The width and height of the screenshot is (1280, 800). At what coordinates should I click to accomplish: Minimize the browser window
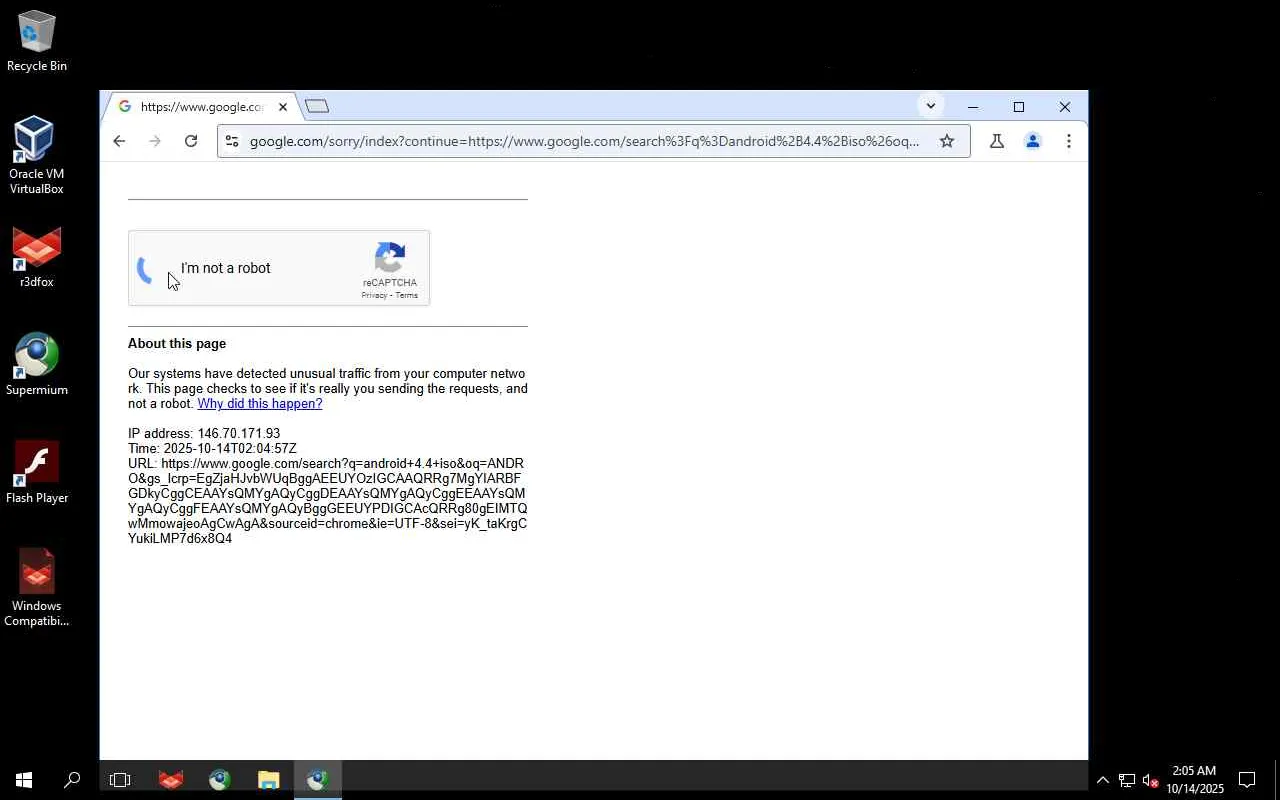tap(973, 107)
